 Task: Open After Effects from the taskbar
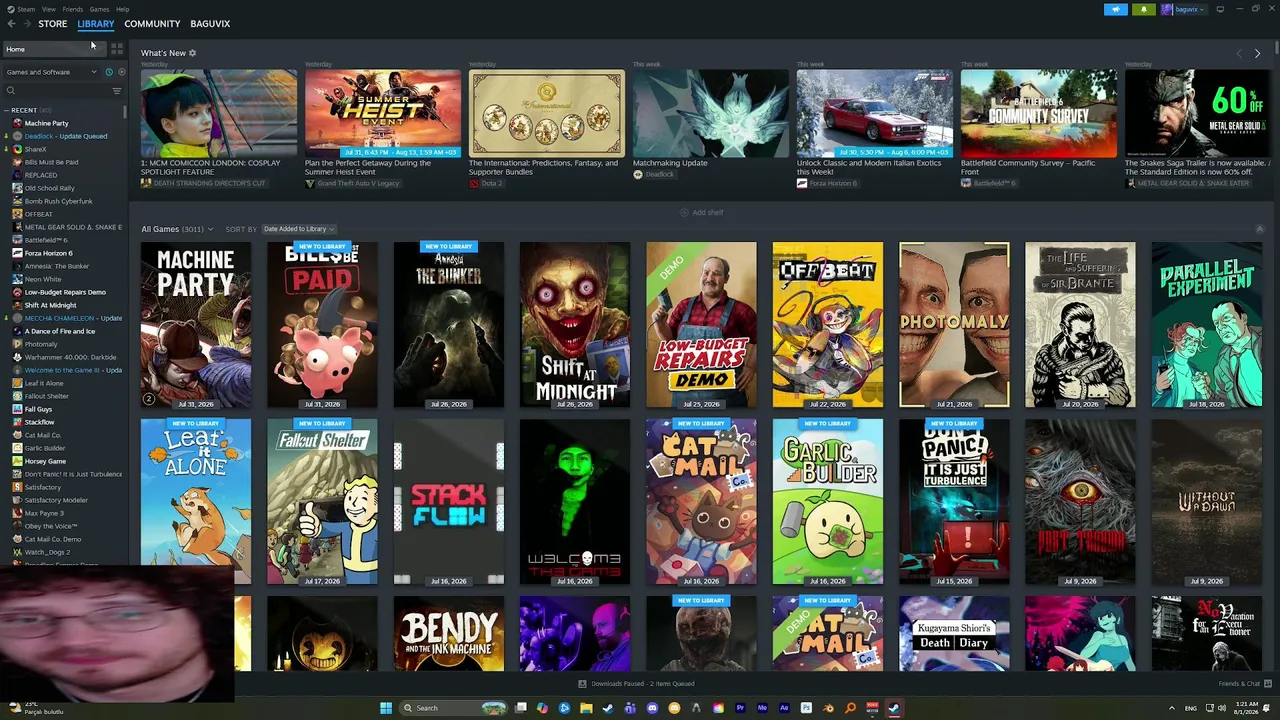[784, 708]
